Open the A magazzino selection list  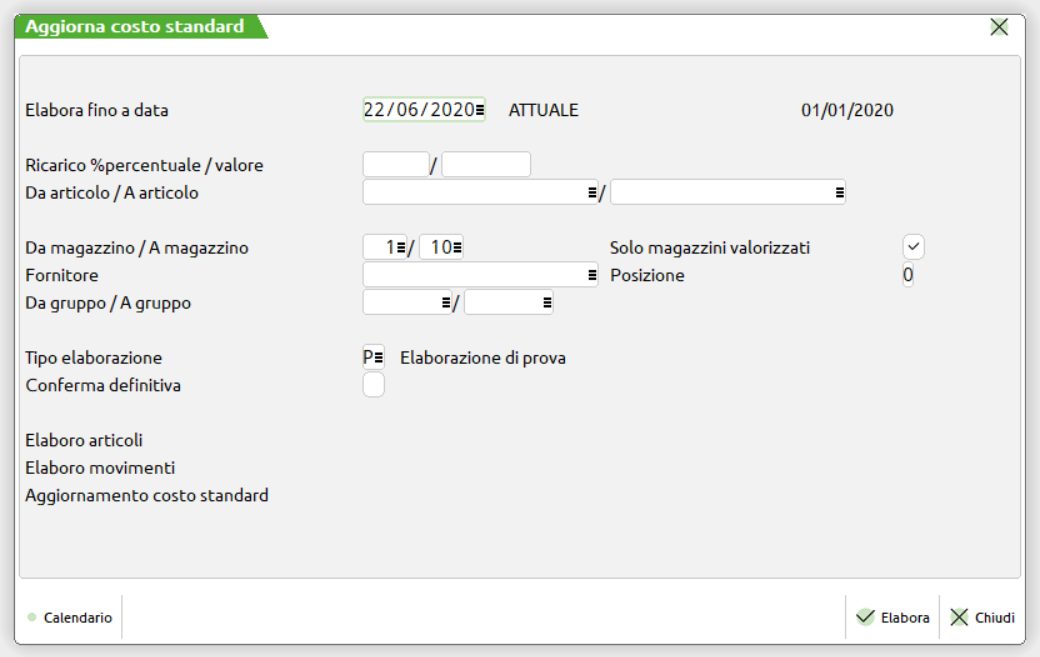pyautogui.click(x=459, y=248)
